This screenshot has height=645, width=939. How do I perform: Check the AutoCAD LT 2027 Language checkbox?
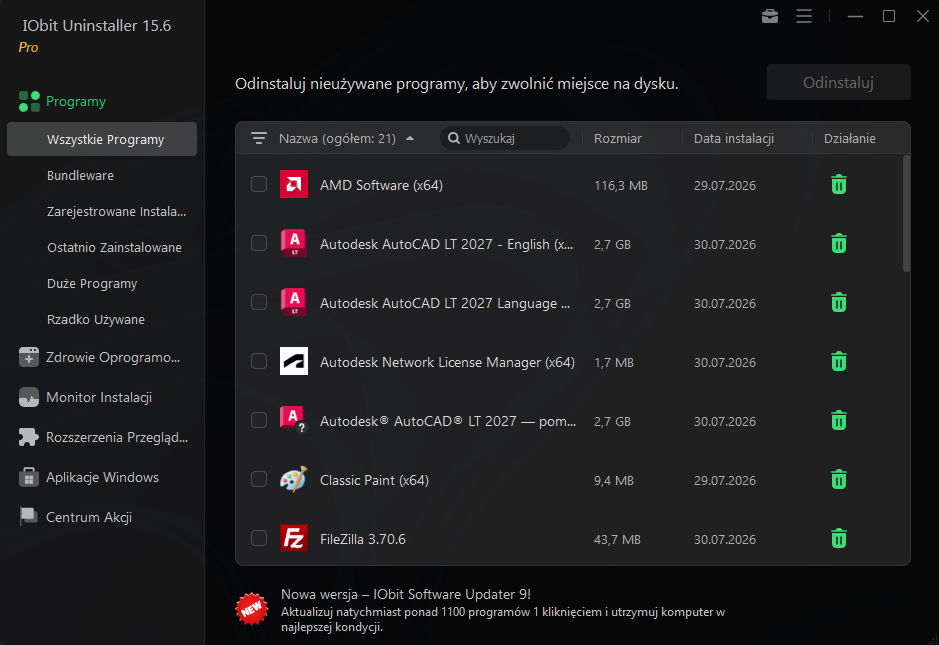[x=259, y=302]
